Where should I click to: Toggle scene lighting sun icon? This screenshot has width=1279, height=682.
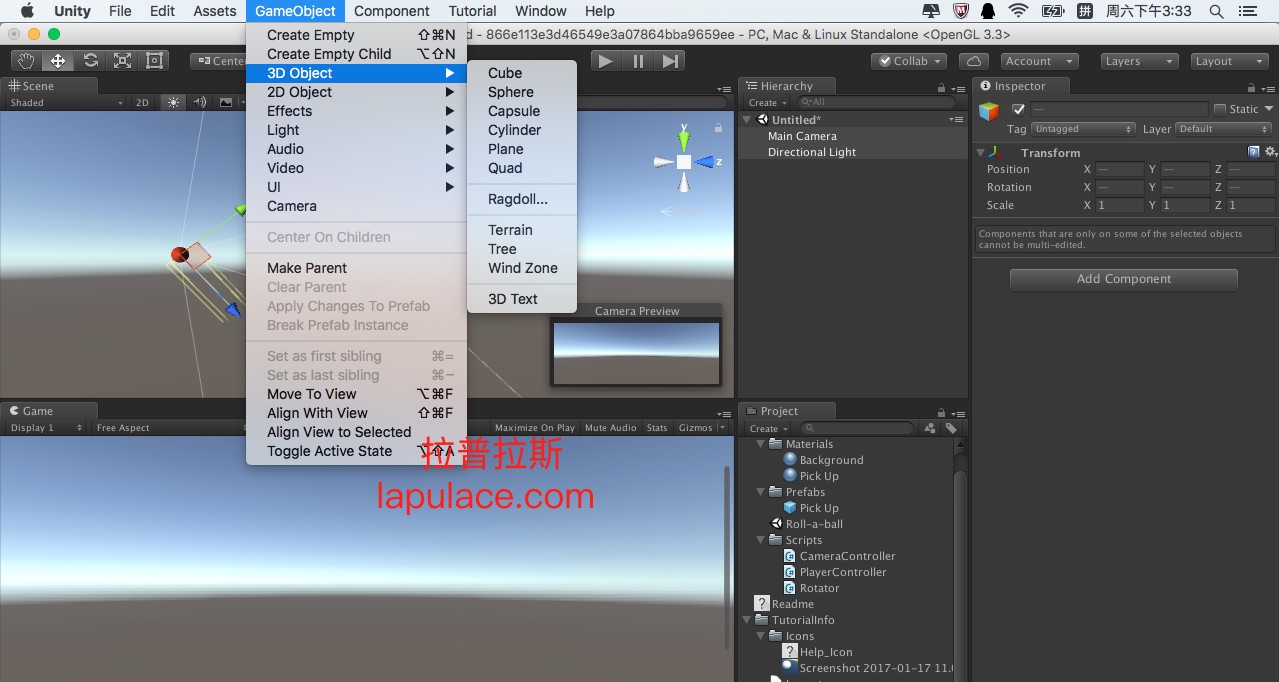pos(174,103)
